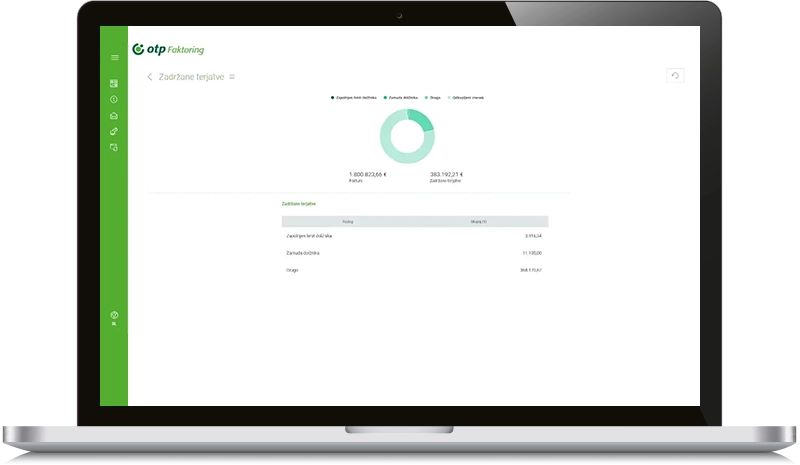Switch language using SL label in sidebar

[114, 325]
